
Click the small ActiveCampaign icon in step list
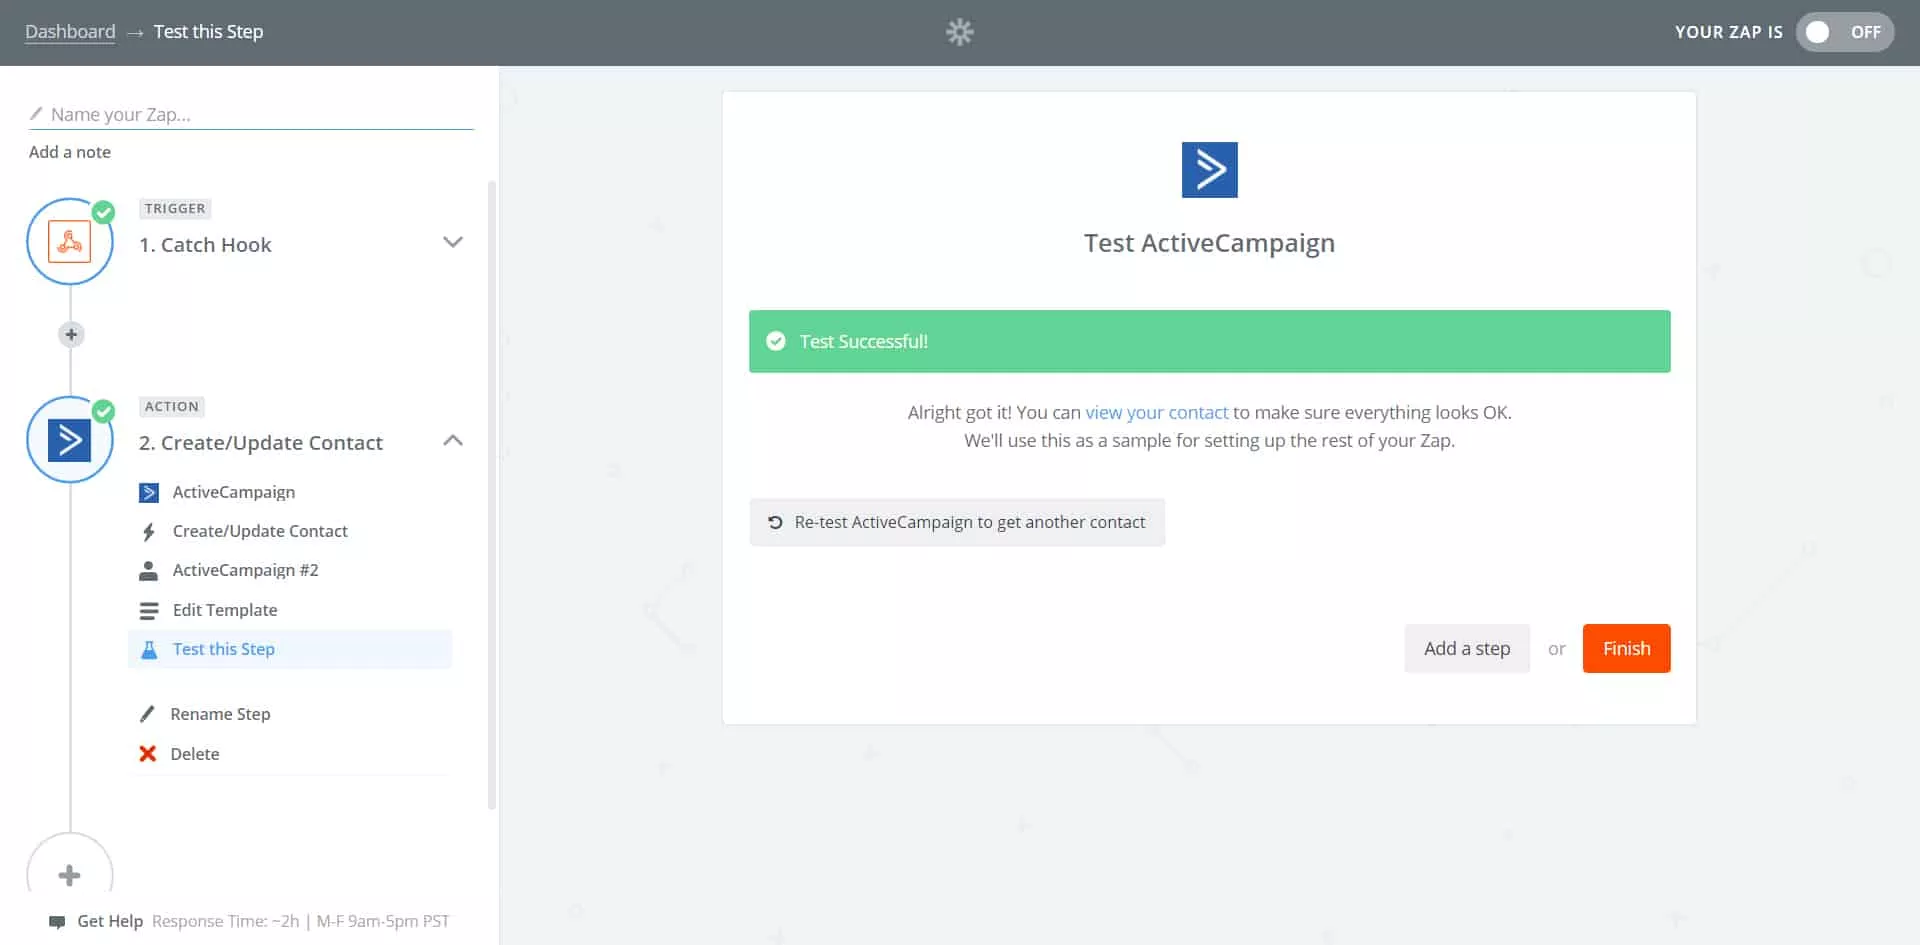(149, 492)
